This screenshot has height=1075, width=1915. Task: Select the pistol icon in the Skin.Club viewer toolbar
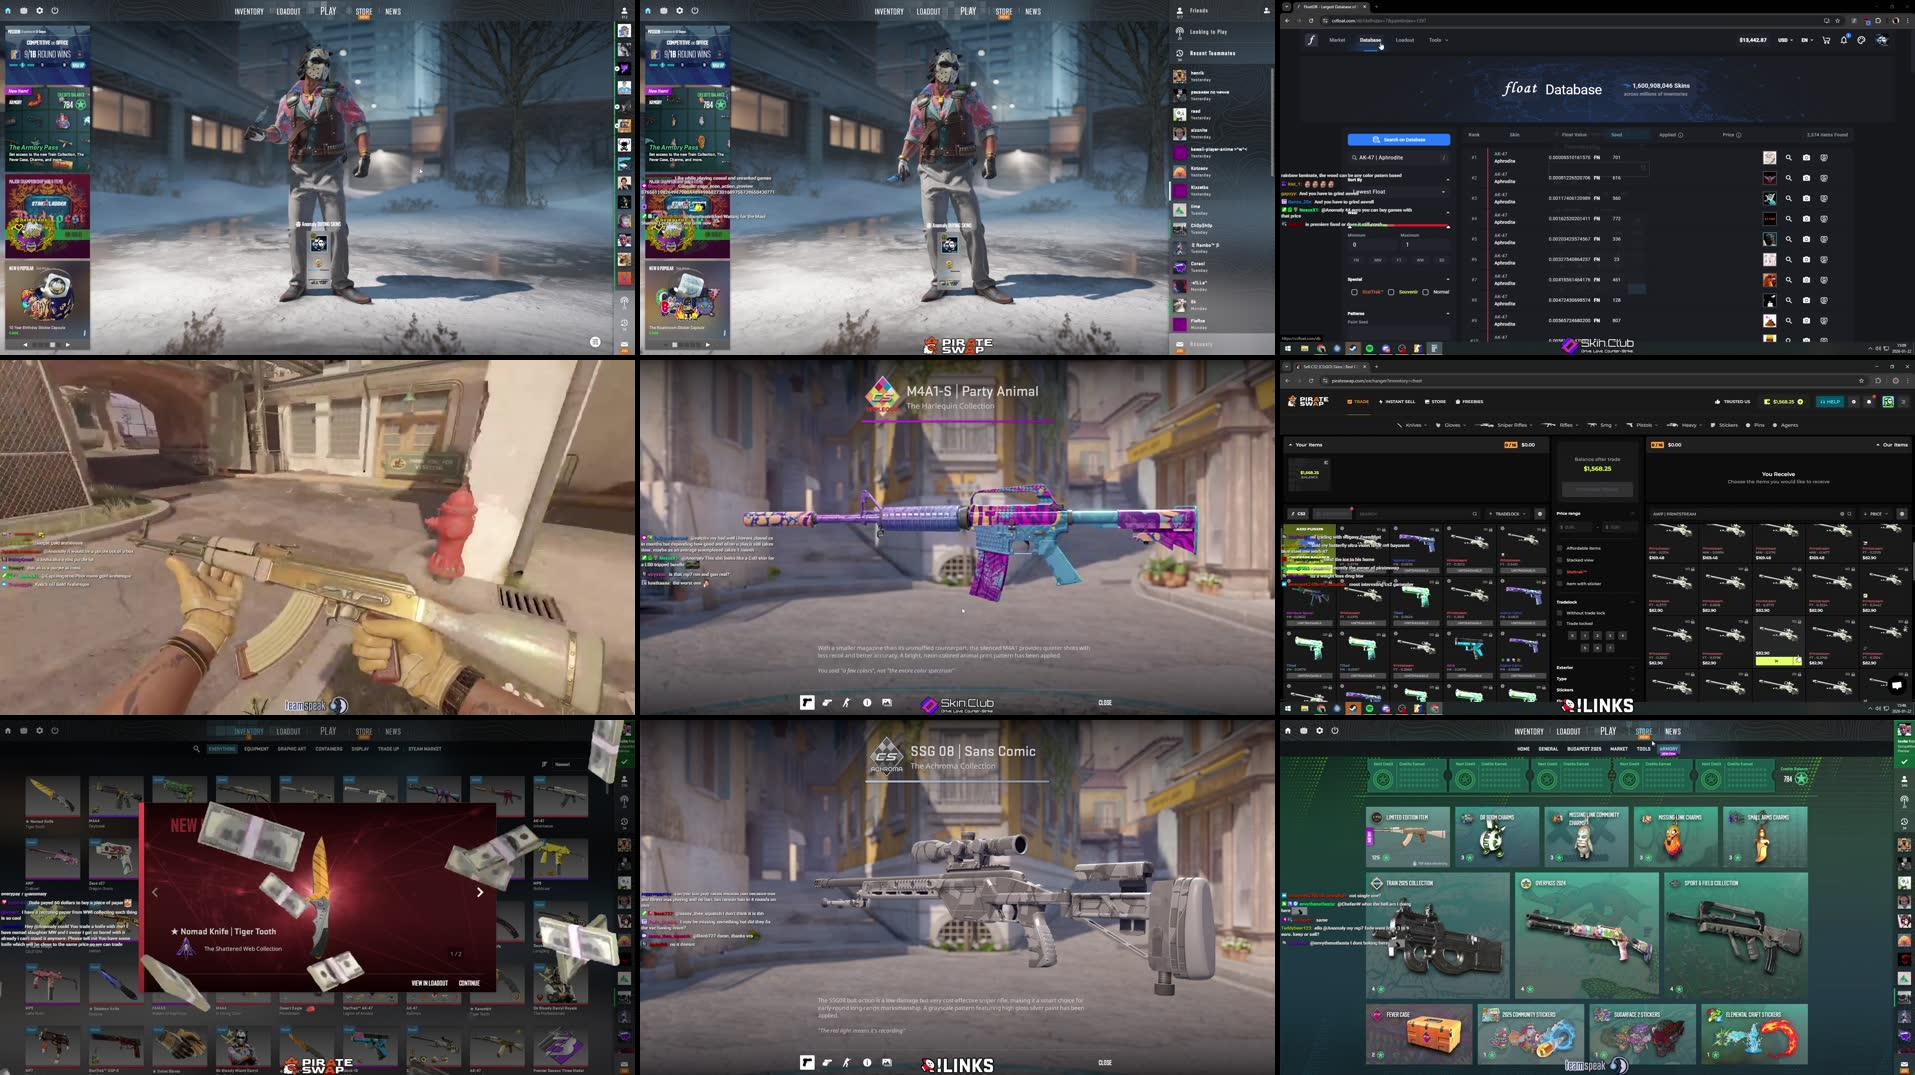click(x=828, y=702)
